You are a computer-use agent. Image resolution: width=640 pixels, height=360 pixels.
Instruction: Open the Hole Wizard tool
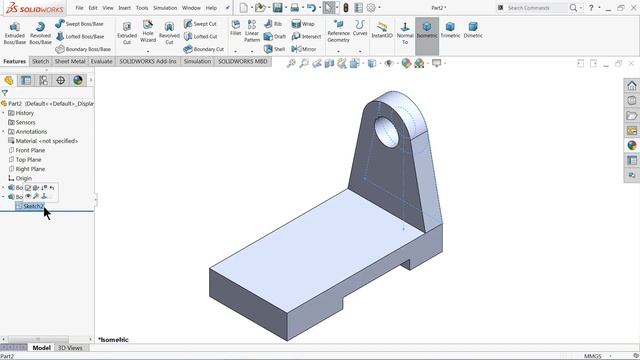148,32
